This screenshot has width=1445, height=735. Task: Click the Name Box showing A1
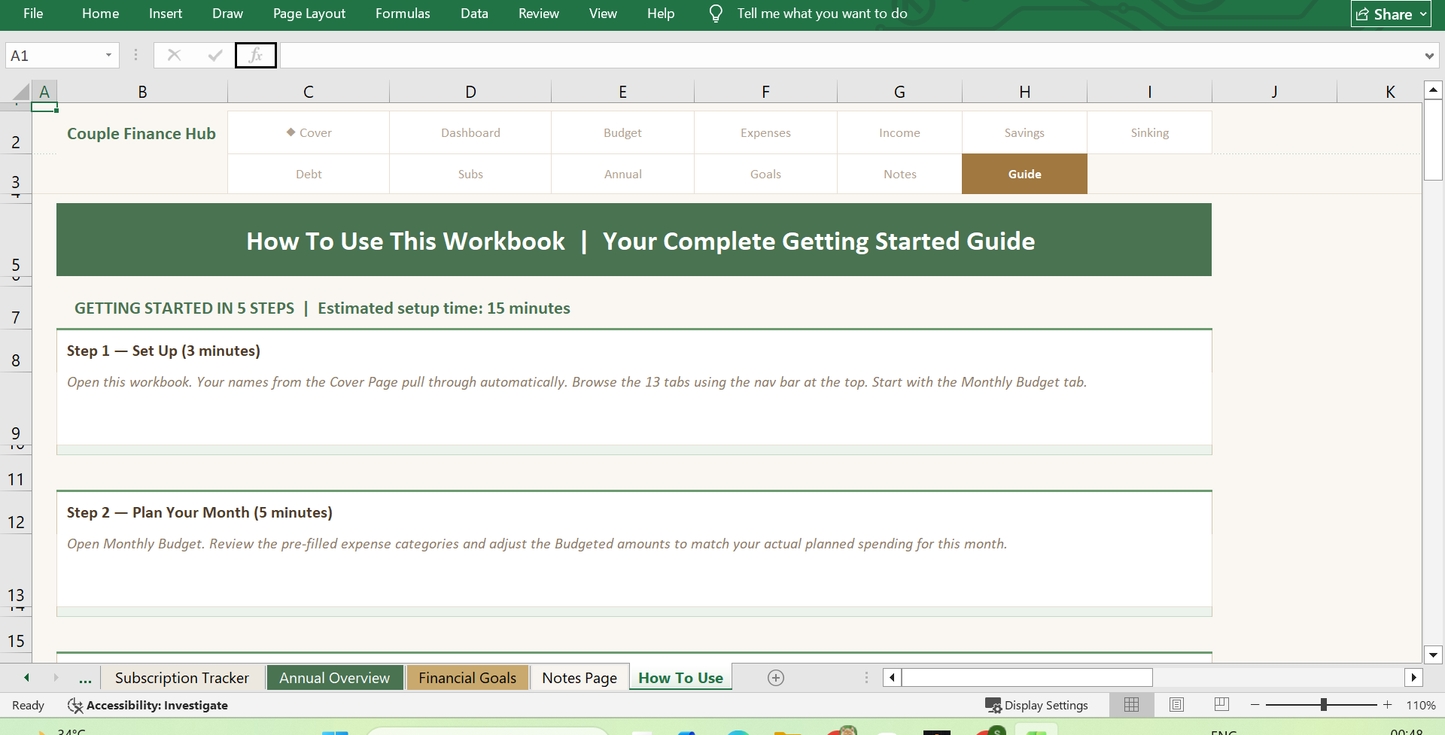[54, 56]
